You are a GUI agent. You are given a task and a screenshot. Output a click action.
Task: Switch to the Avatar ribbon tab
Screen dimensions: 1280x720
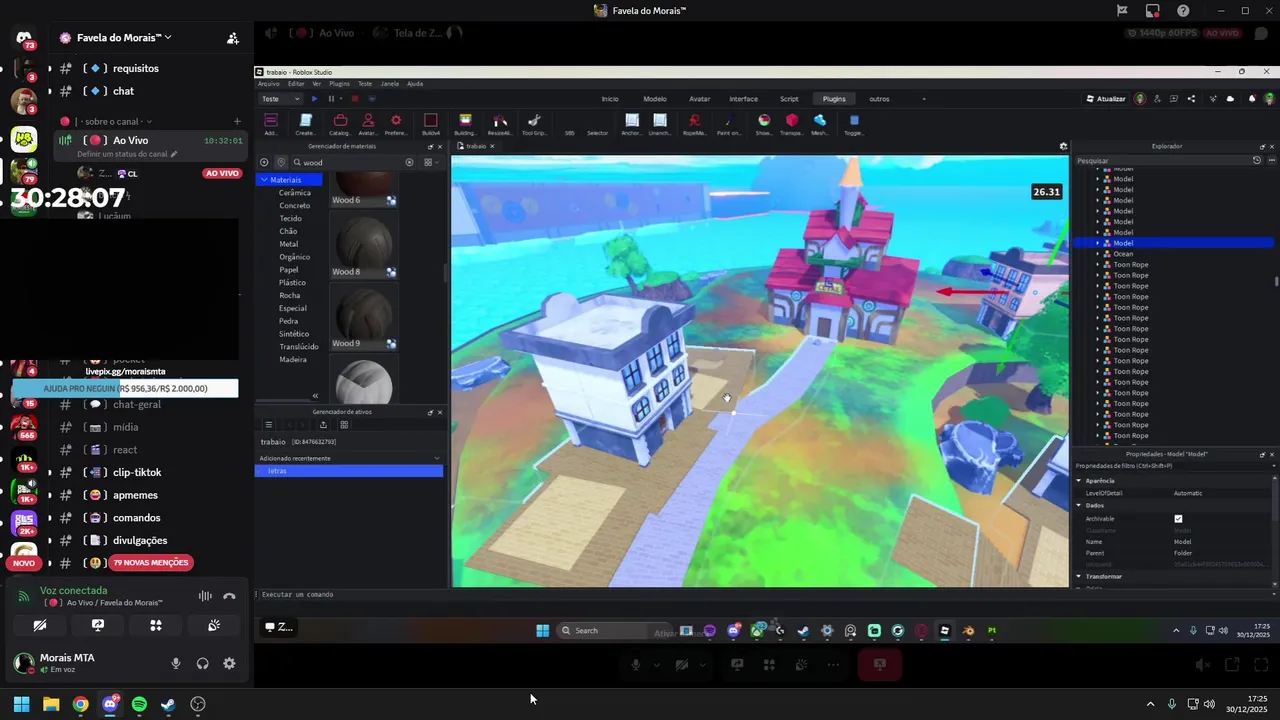700,99
